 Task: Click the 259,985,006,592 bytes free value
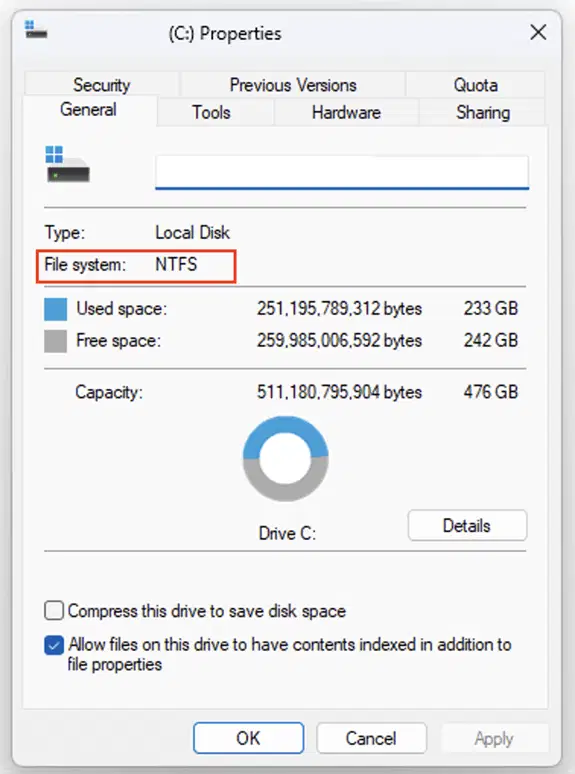click(x=339, y=341)
